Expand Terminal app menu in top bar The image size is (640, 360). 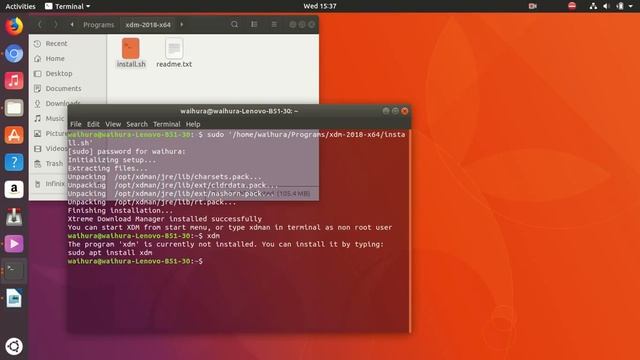68,6
